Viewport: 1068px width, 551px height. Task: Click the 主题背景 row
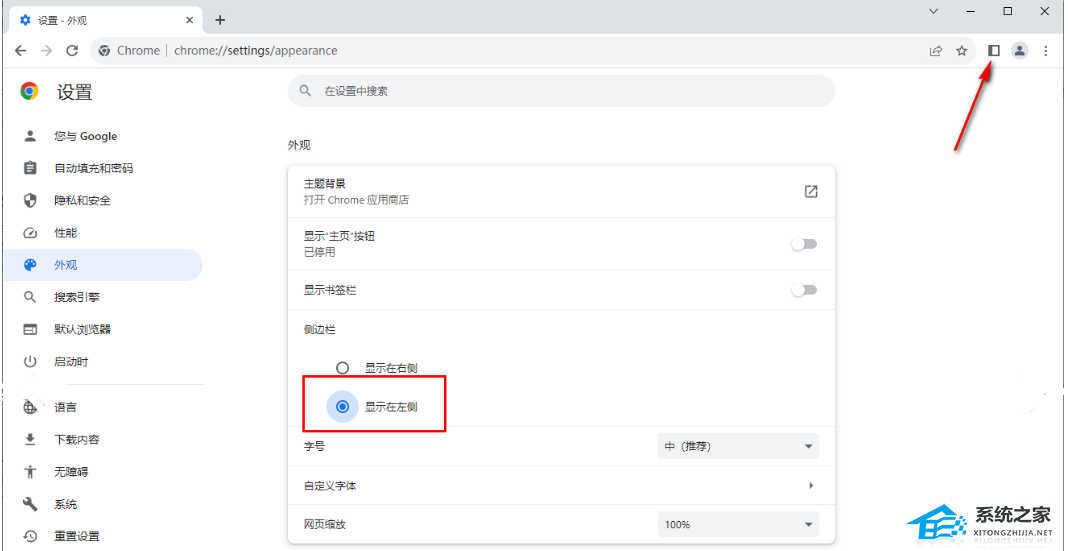[x=561, y=191]
